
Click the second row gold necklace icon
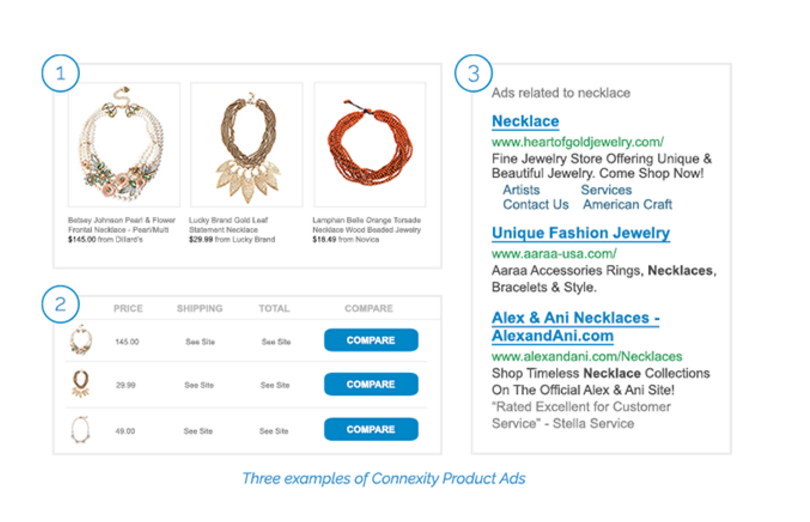click(x=80, y=384)
